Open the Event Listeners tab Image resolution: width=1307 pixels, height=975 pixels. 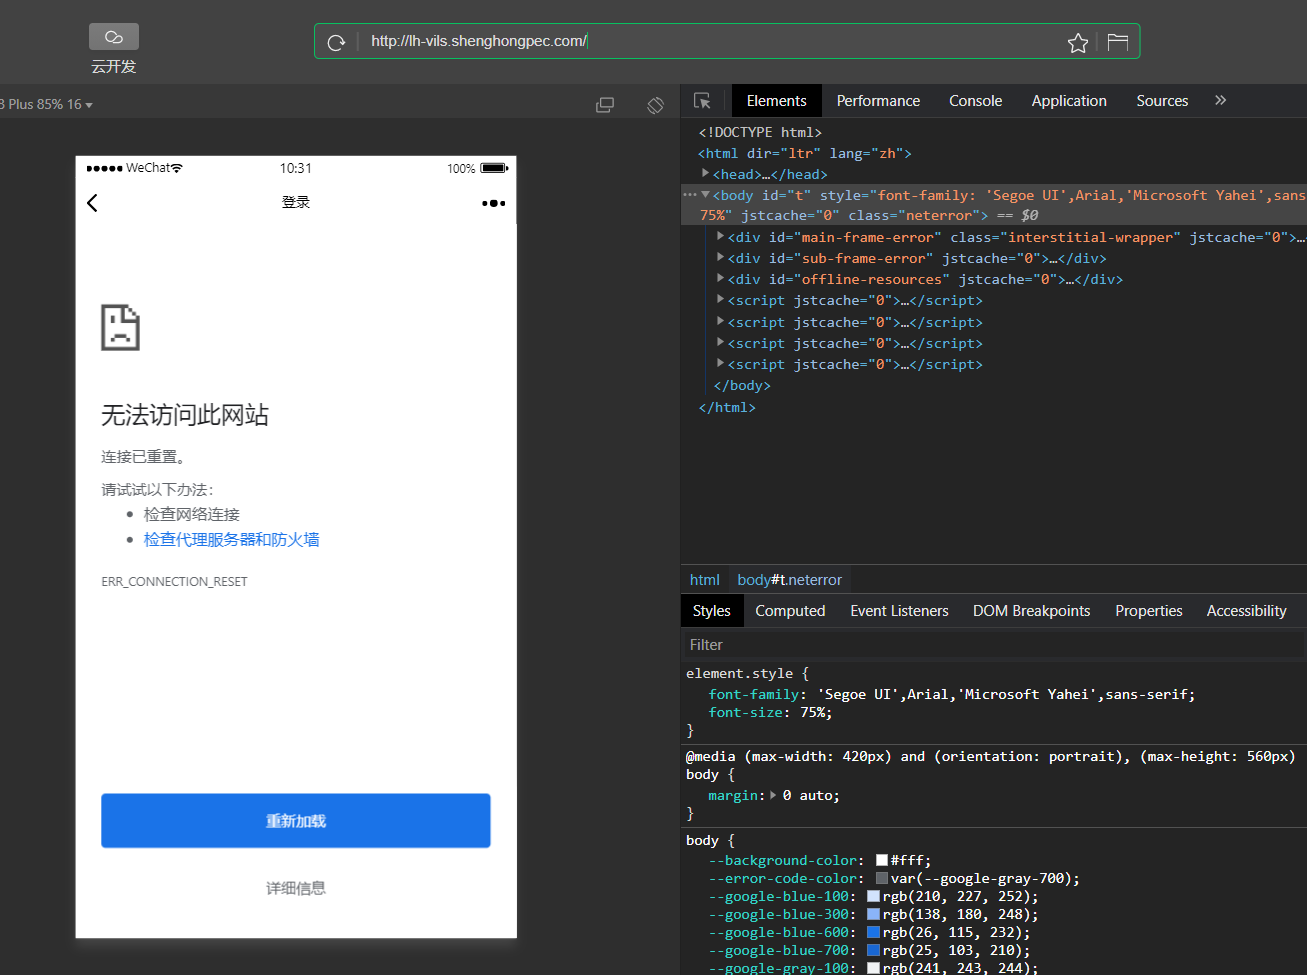pos(899,611)
